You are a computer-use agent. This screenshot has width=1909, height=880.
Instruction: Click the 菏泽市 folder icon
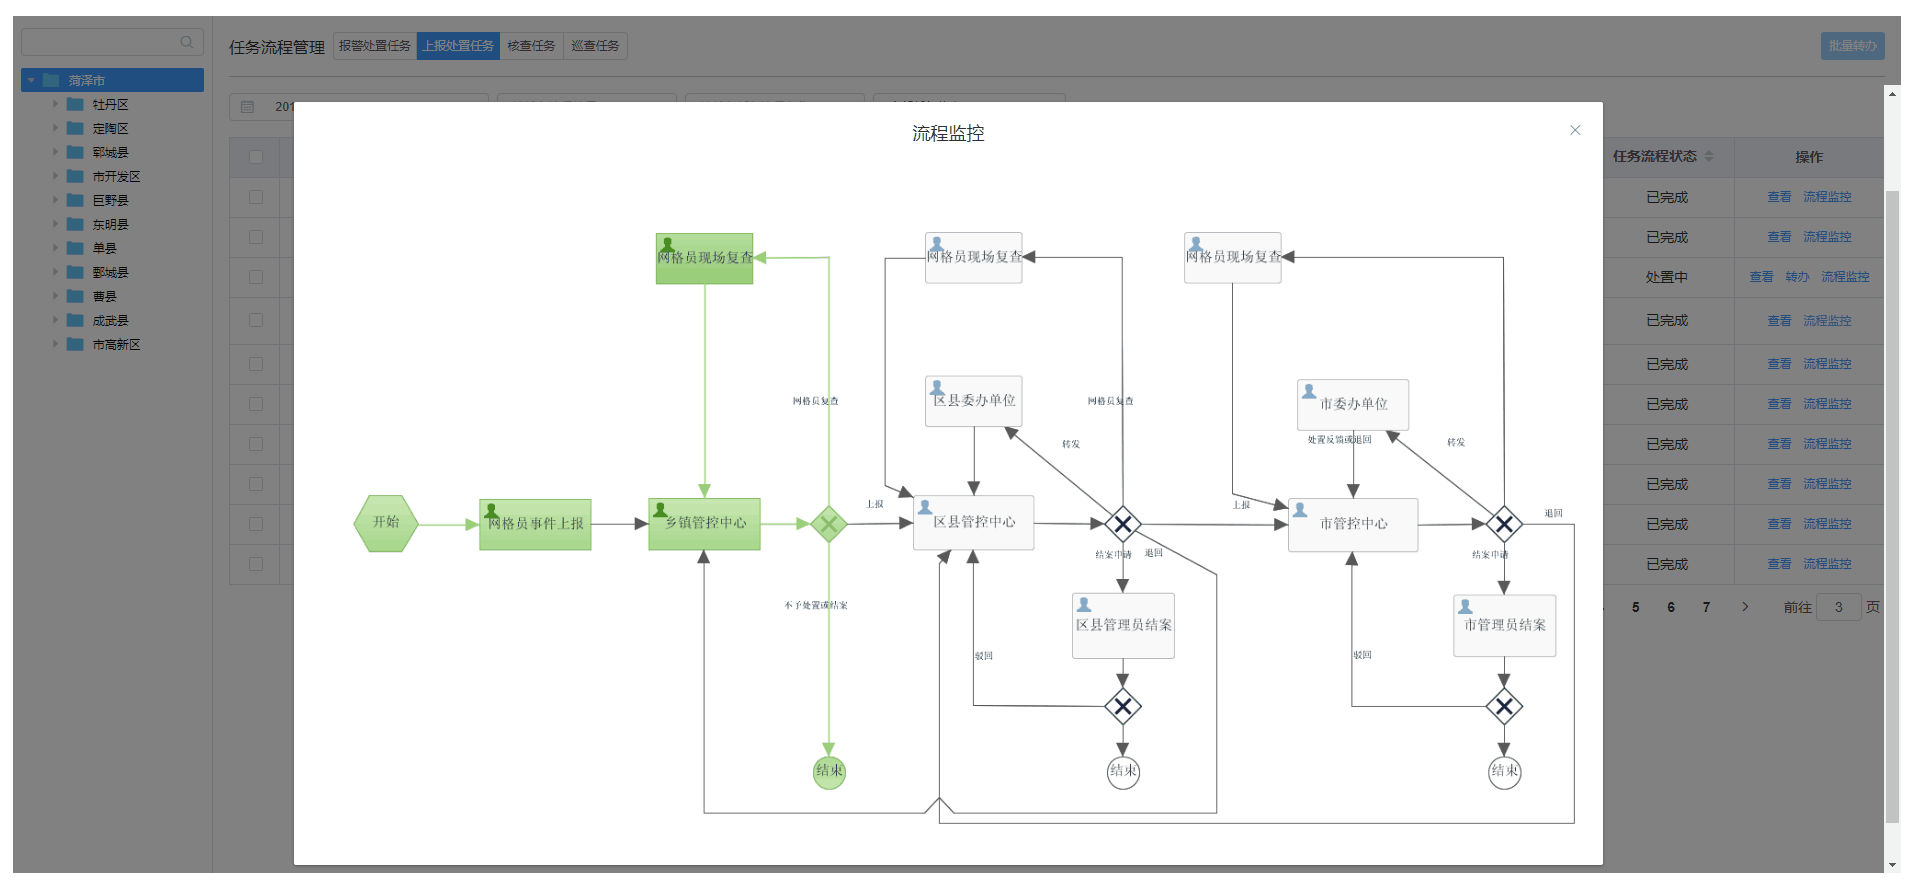point(51,80)
